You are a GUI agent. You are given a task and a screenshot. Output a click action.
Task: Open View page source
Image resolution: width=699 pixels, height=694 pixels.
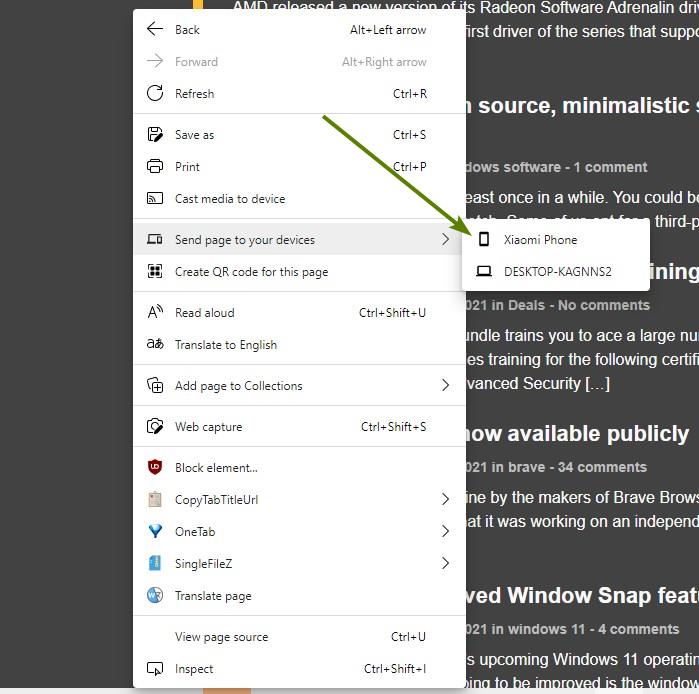(x=221, y=636)
